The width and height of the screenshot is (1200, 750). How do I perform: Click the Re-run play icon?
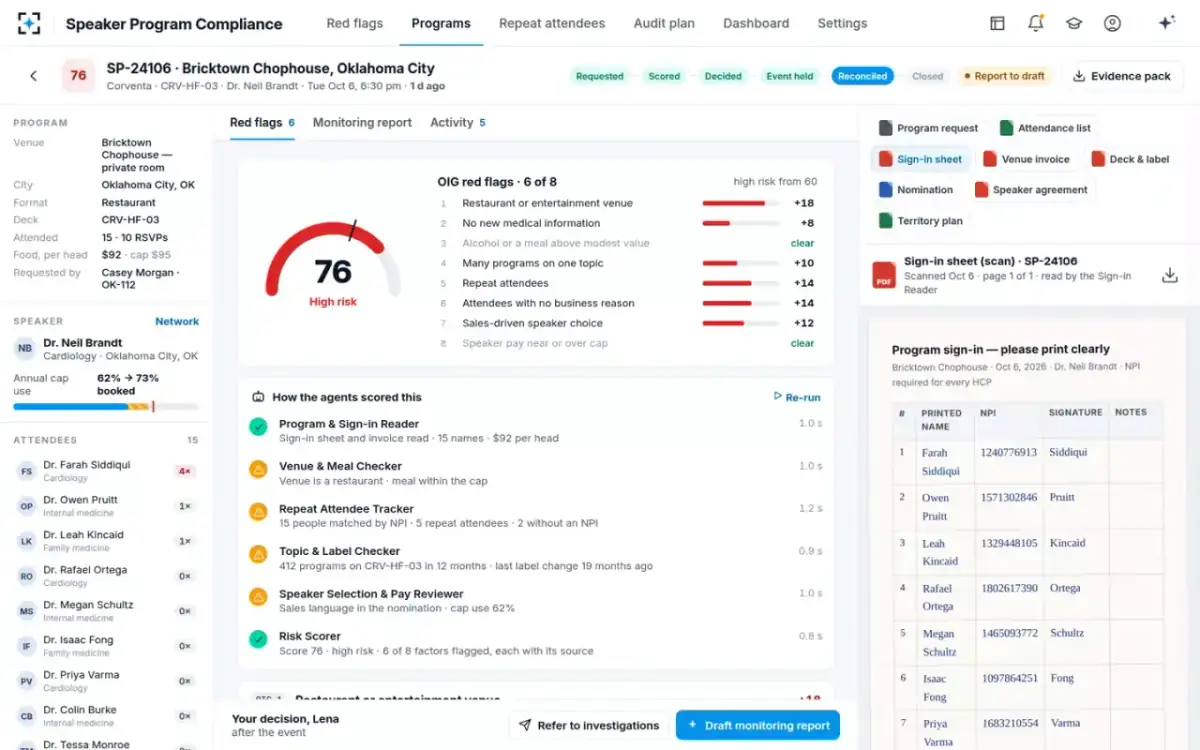click(778, 397)
